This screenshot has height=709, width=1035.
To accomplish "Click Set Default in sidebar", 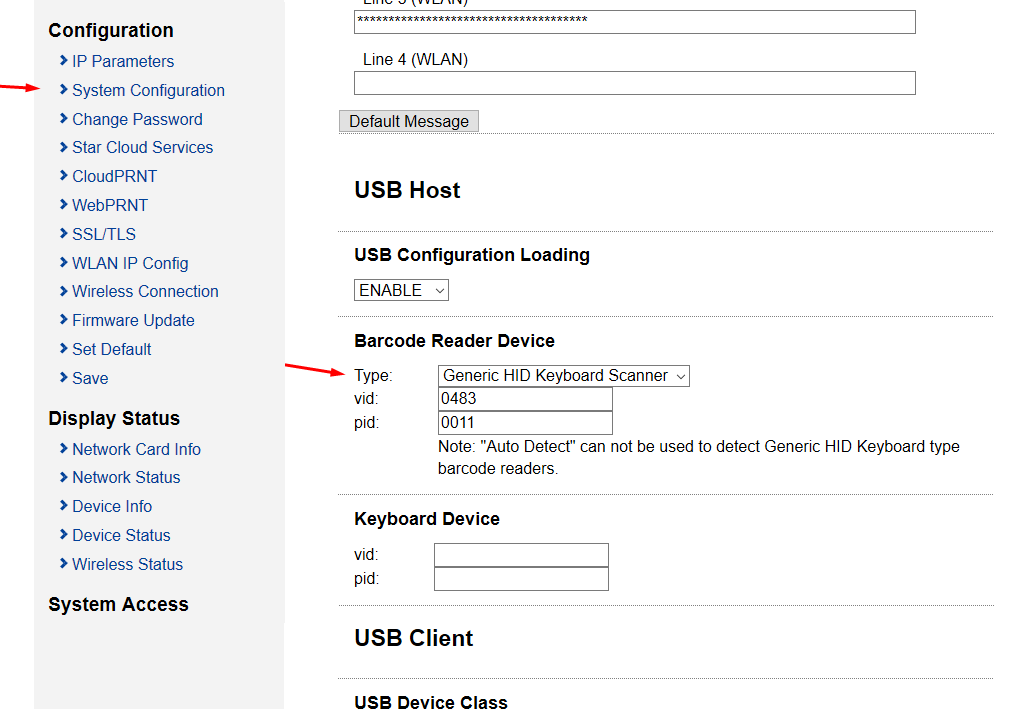I will (x=112, y=349).
